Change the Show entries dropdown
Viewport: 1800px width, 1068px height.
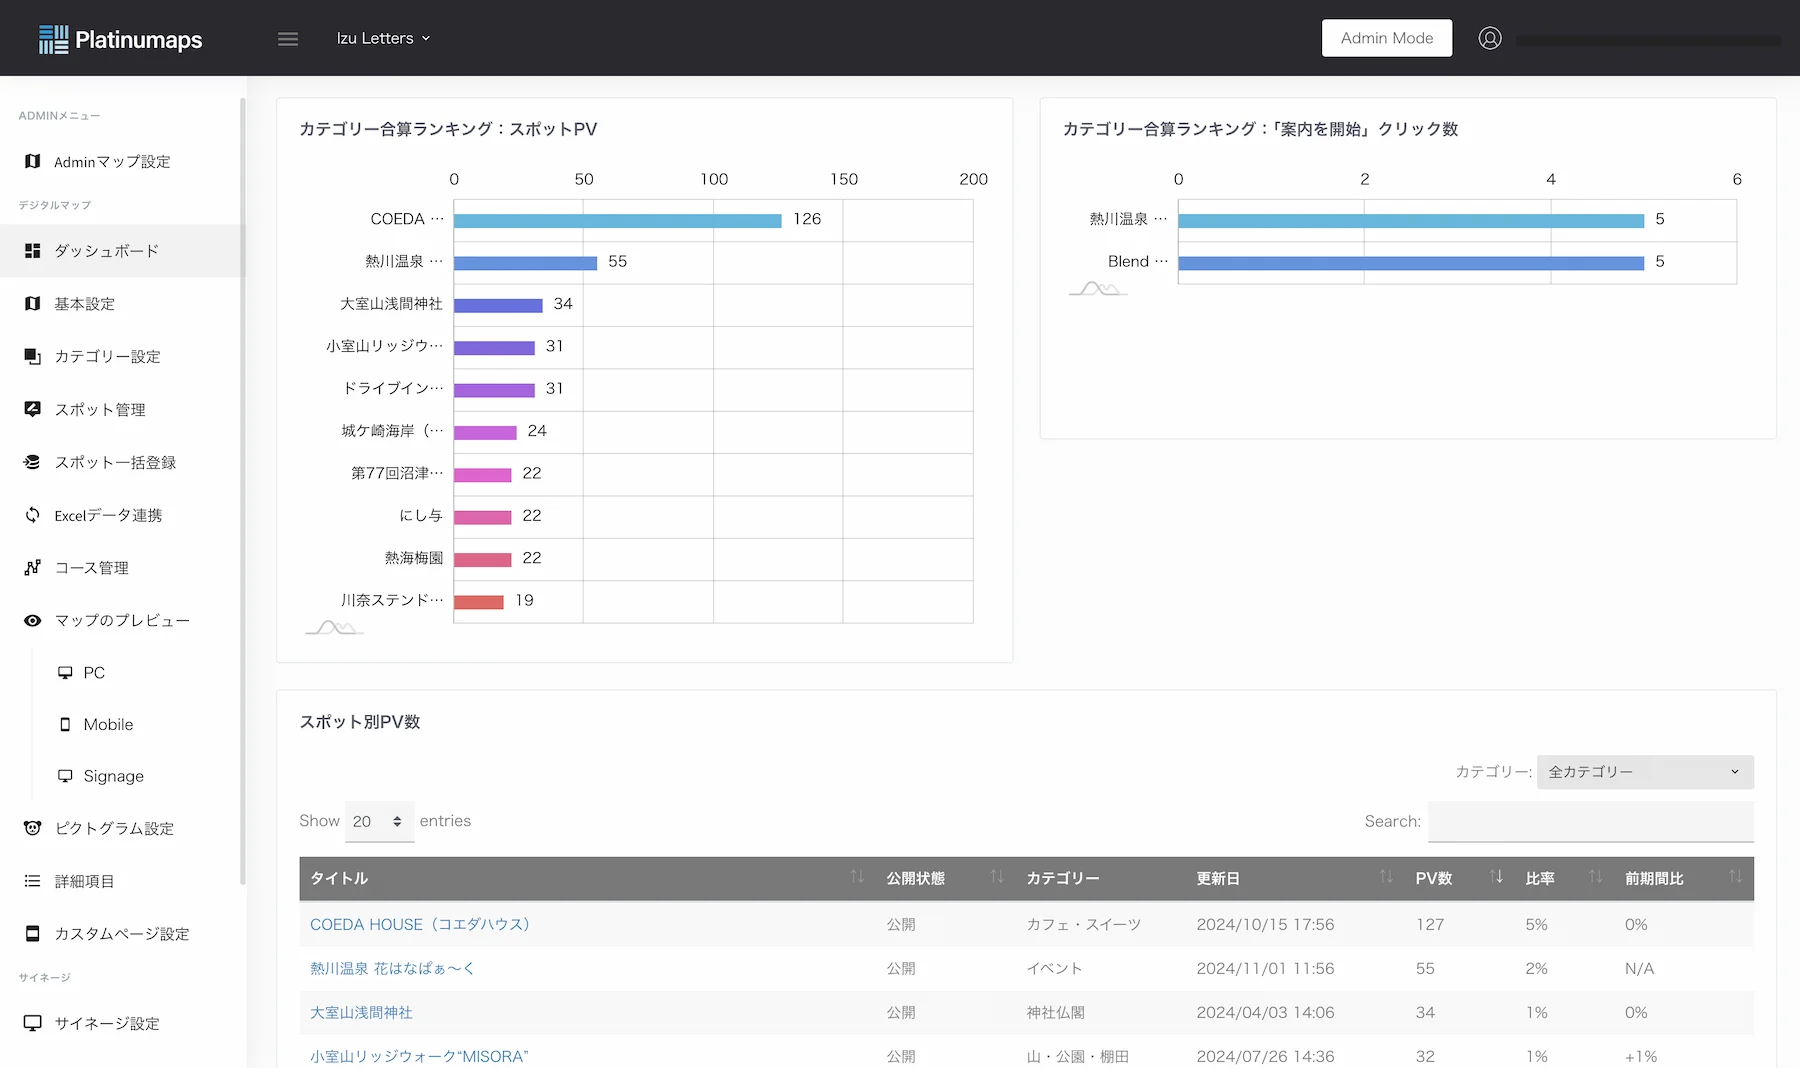tap(378, 821)
